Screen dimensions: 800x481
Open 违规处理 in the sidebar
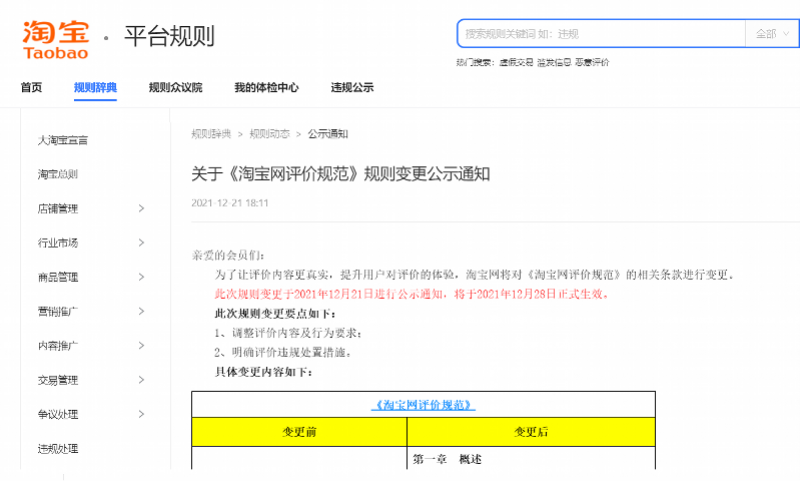[58, 449]
